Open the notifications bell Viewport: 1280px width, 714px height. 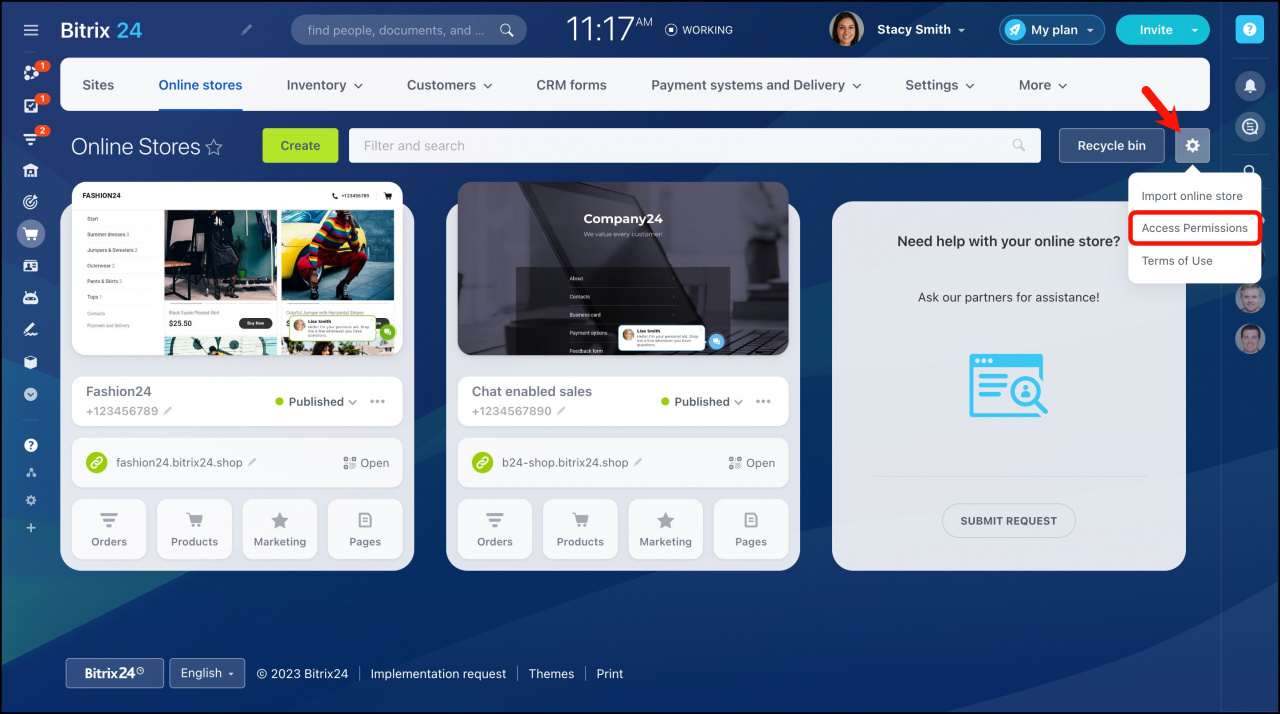click(x=1249, y=86)
